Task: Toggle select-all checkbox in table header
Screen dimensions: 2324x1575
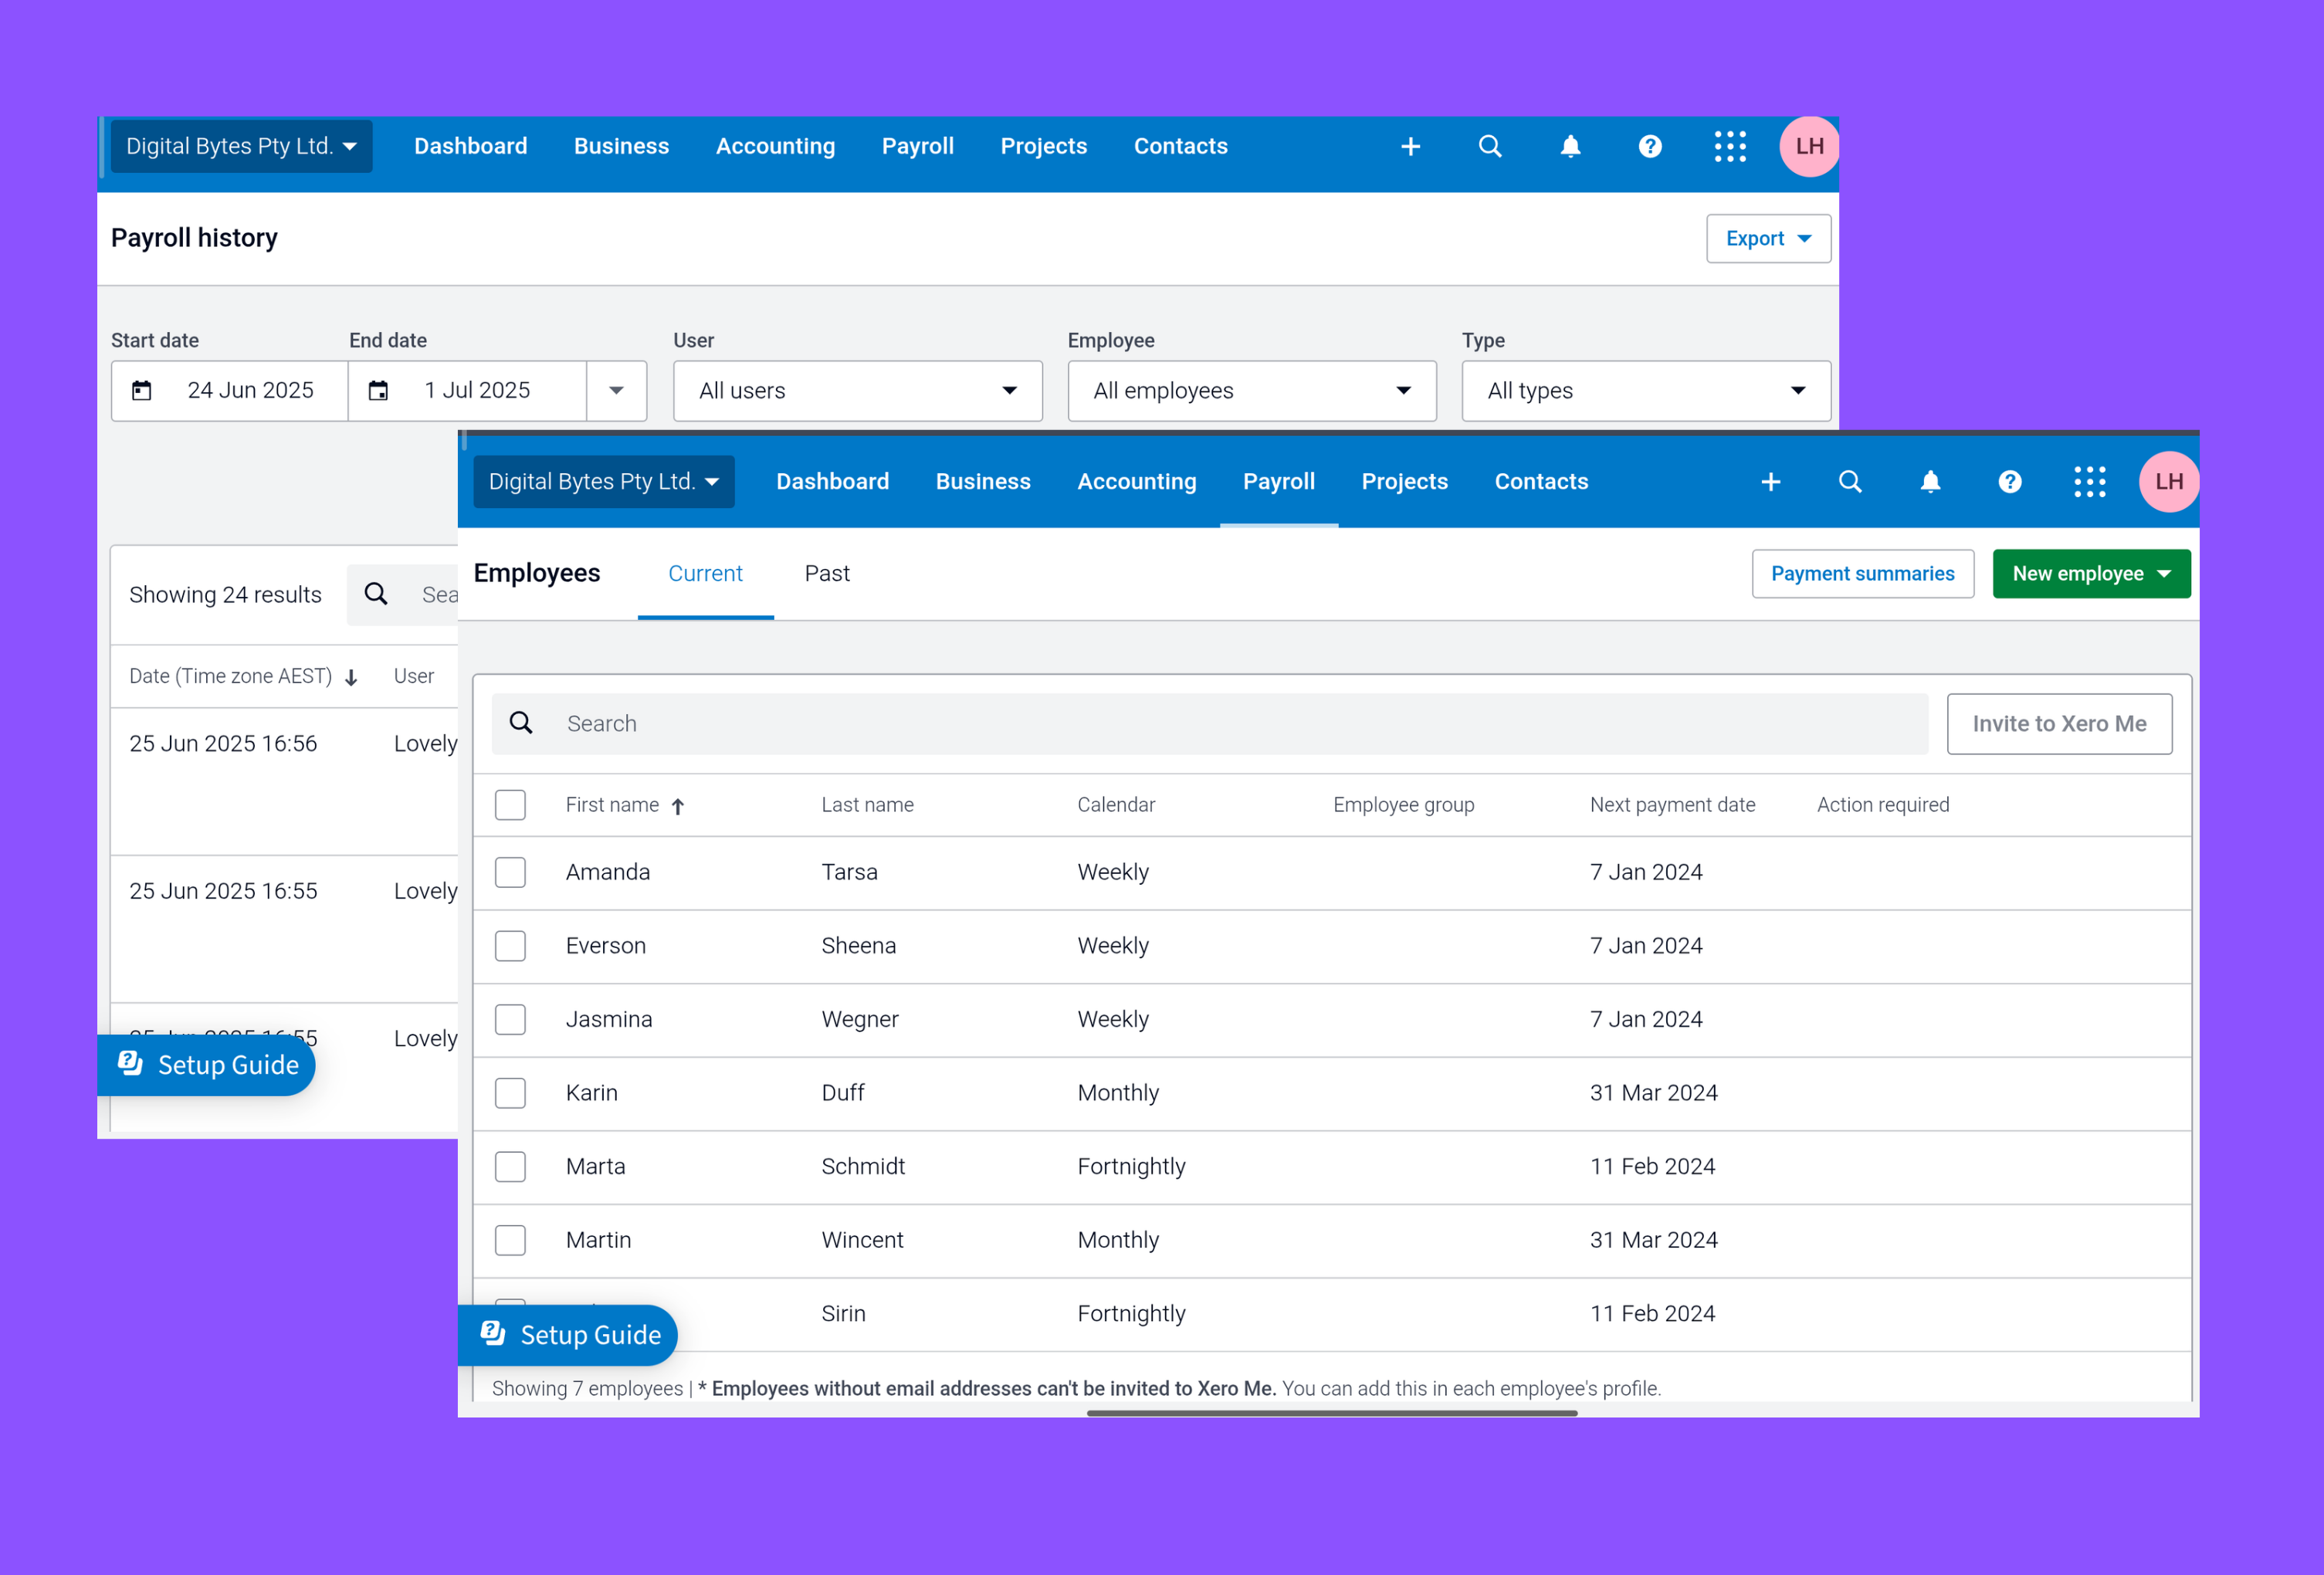Action: (510, 805)
